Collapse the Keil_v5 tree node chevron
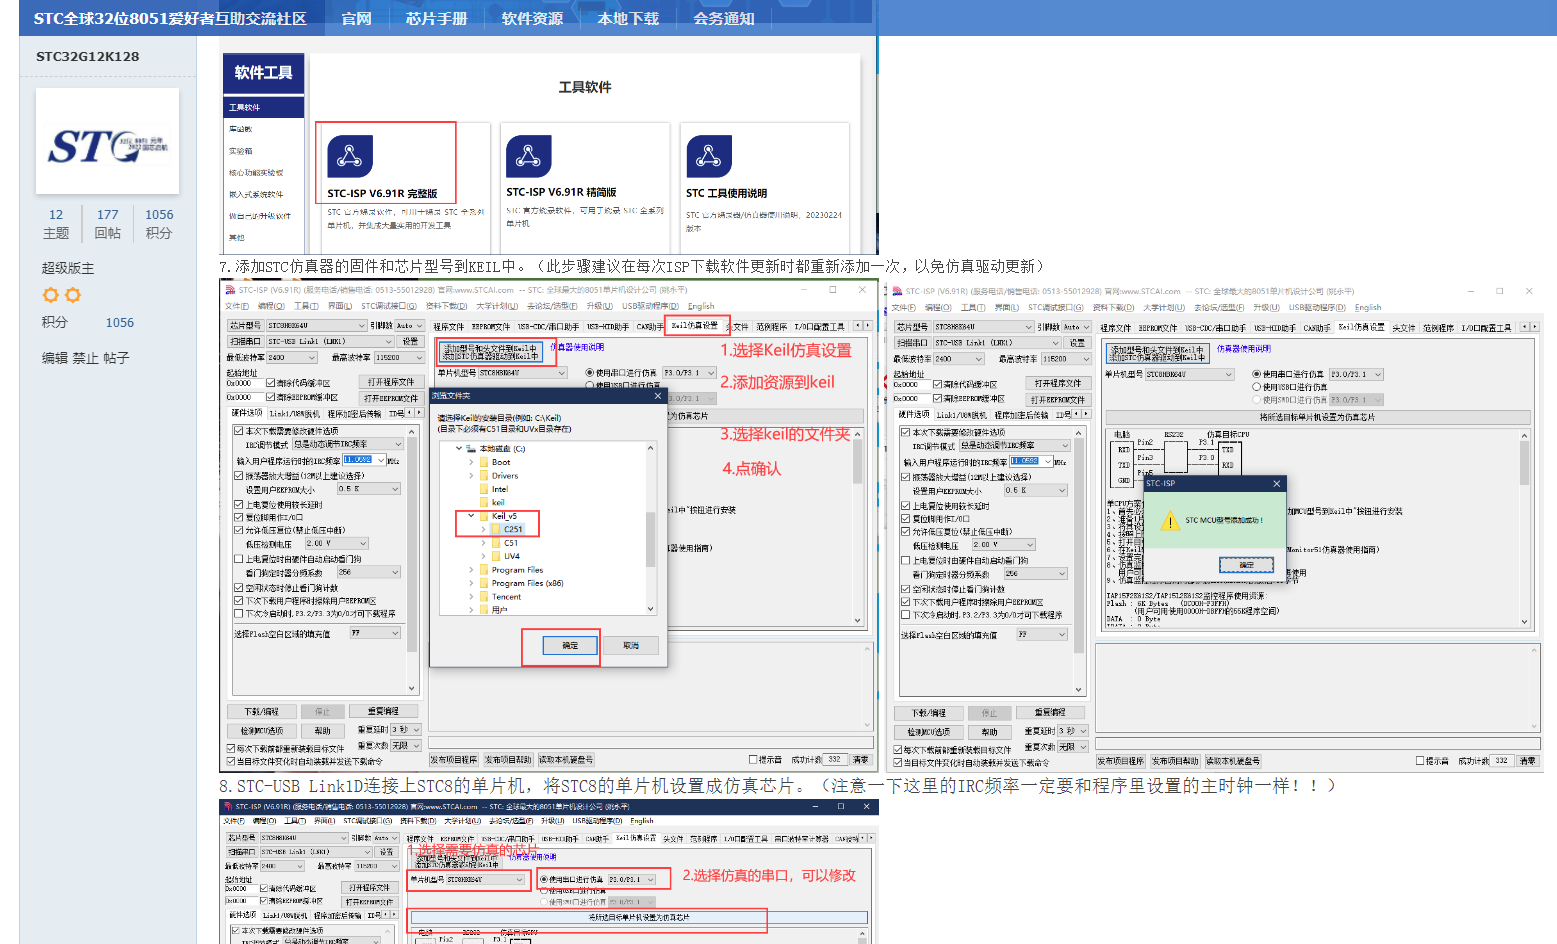 [x=471, y=516]
